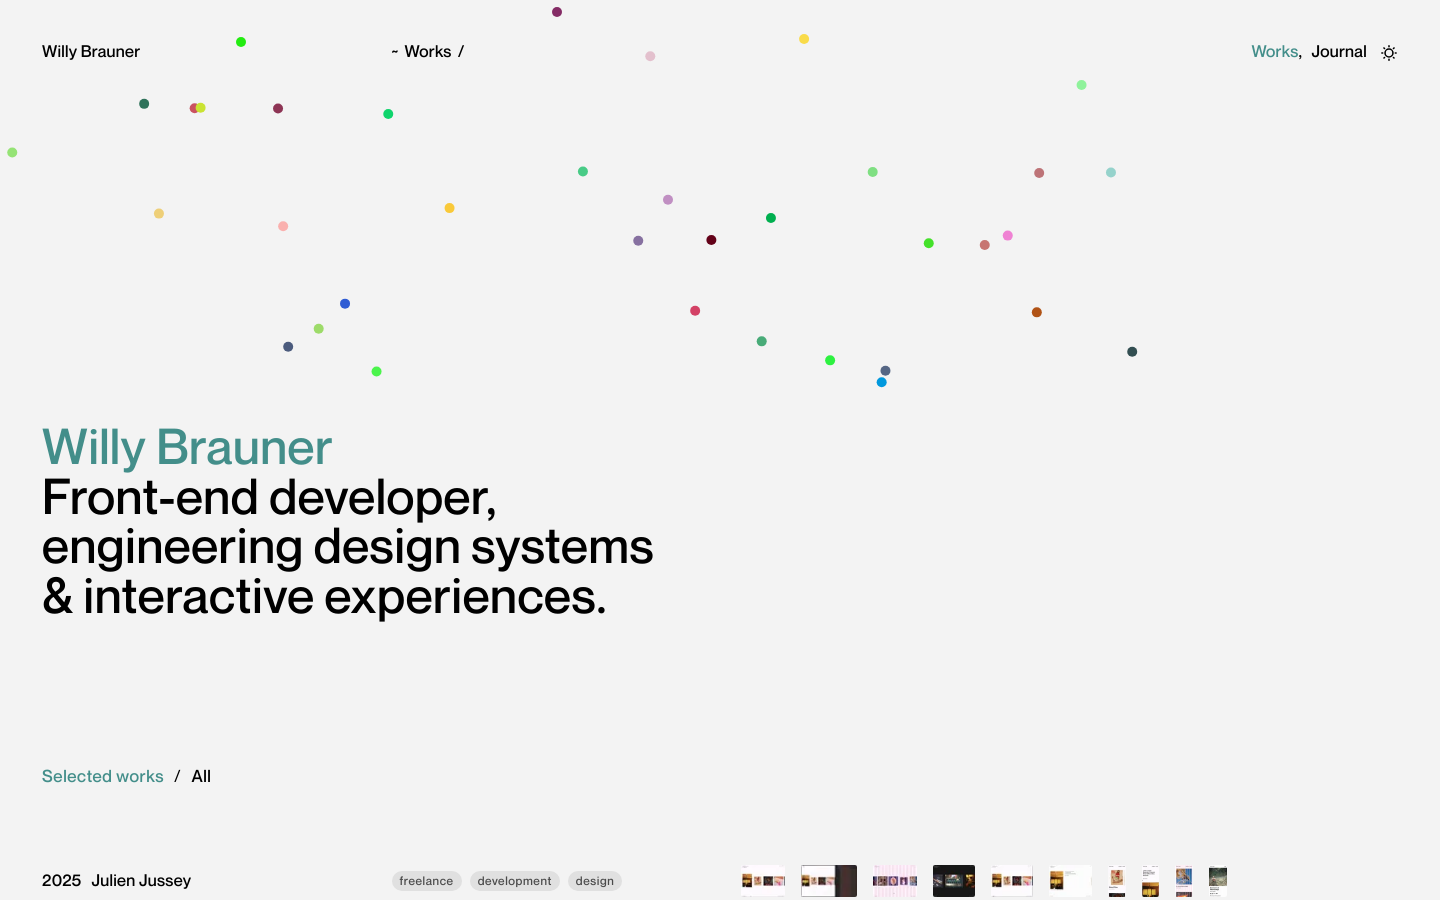
Task: Open the thumbnail with dark brown side panel
Action: coord(829,881)
